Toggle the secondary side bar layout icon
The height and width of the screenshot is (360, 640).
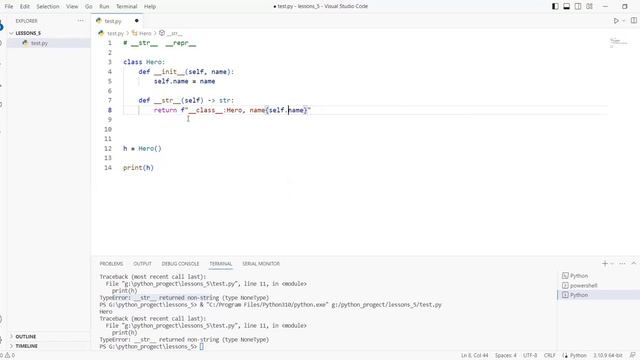(x=578, y=6)
